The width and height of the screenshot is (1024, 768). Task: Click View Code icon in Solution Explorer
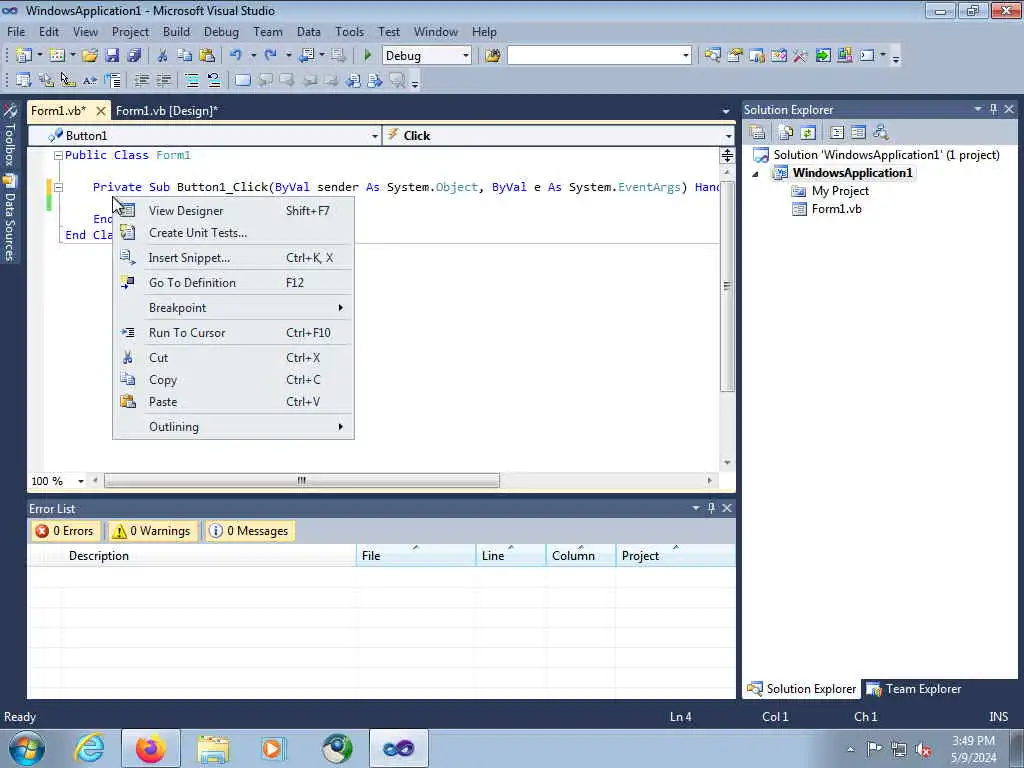(x=837, y=133)
